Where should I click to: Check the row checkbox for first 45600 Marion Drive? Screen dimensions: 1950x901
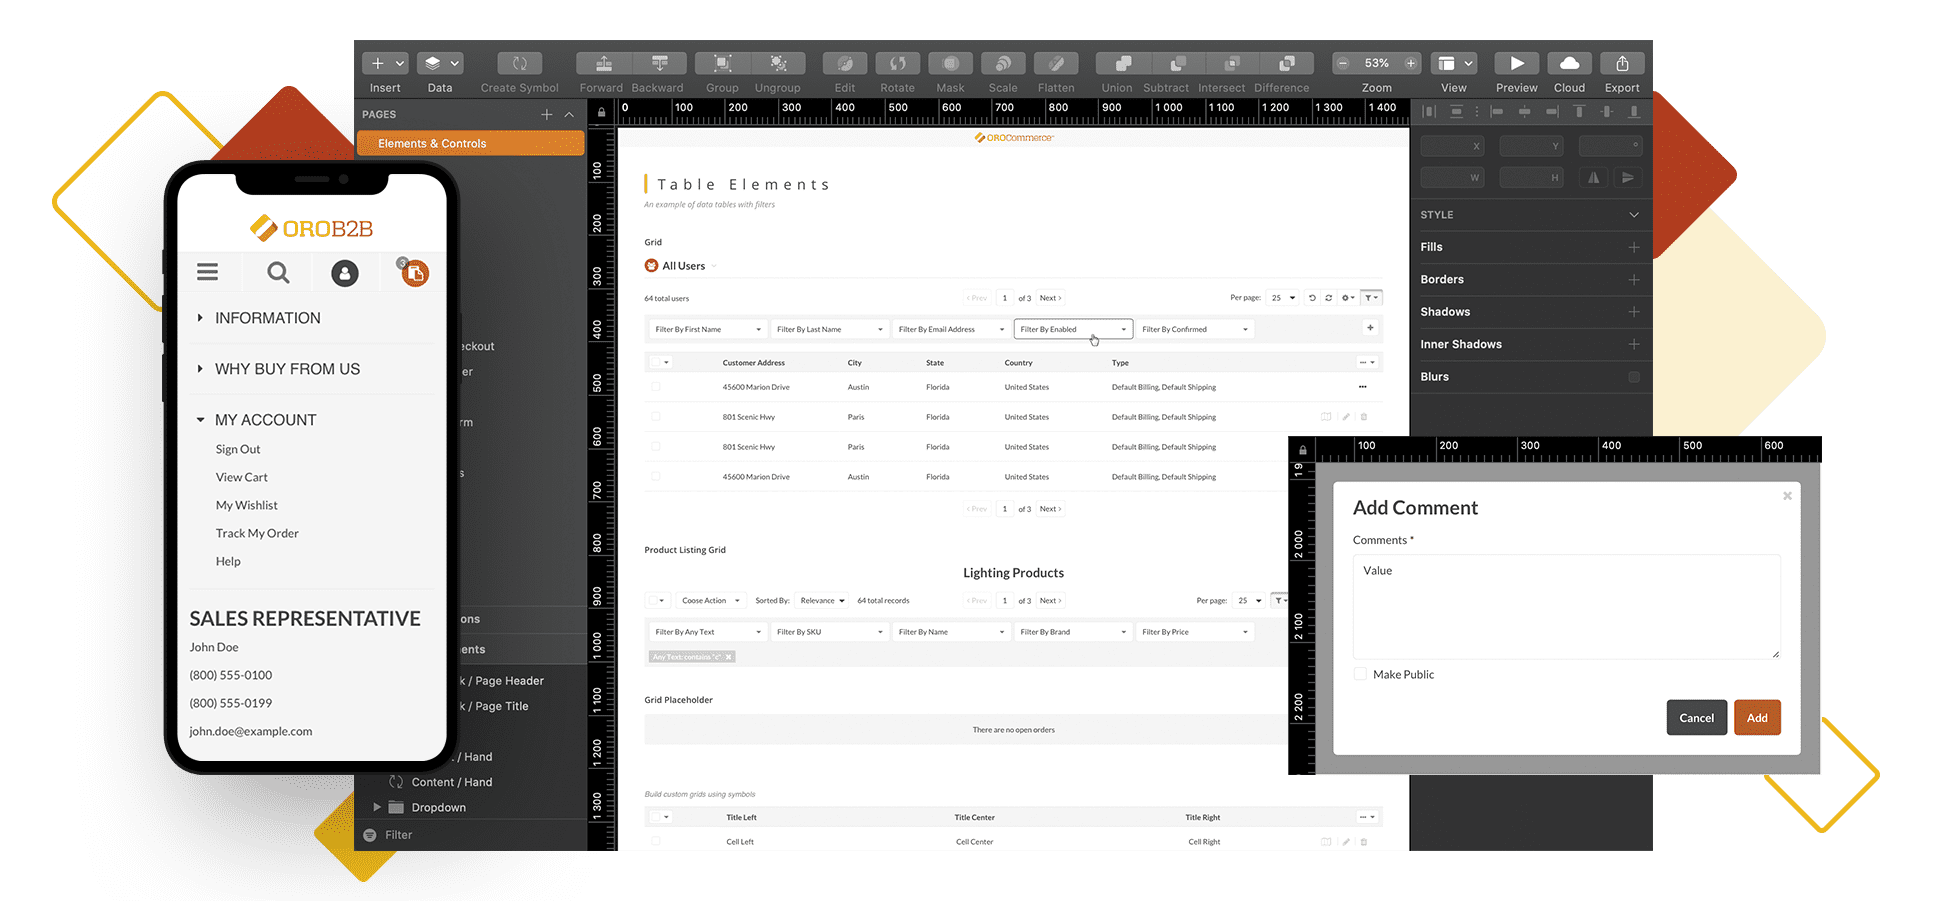(x=656, y=387)
